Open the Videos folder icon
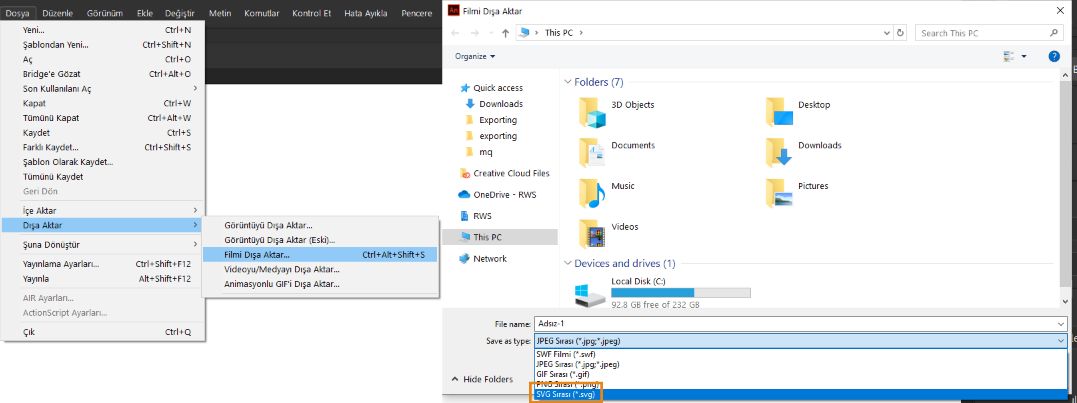Screen dimensions: 1077x403 pyautogui.click(x=591, y=234)
